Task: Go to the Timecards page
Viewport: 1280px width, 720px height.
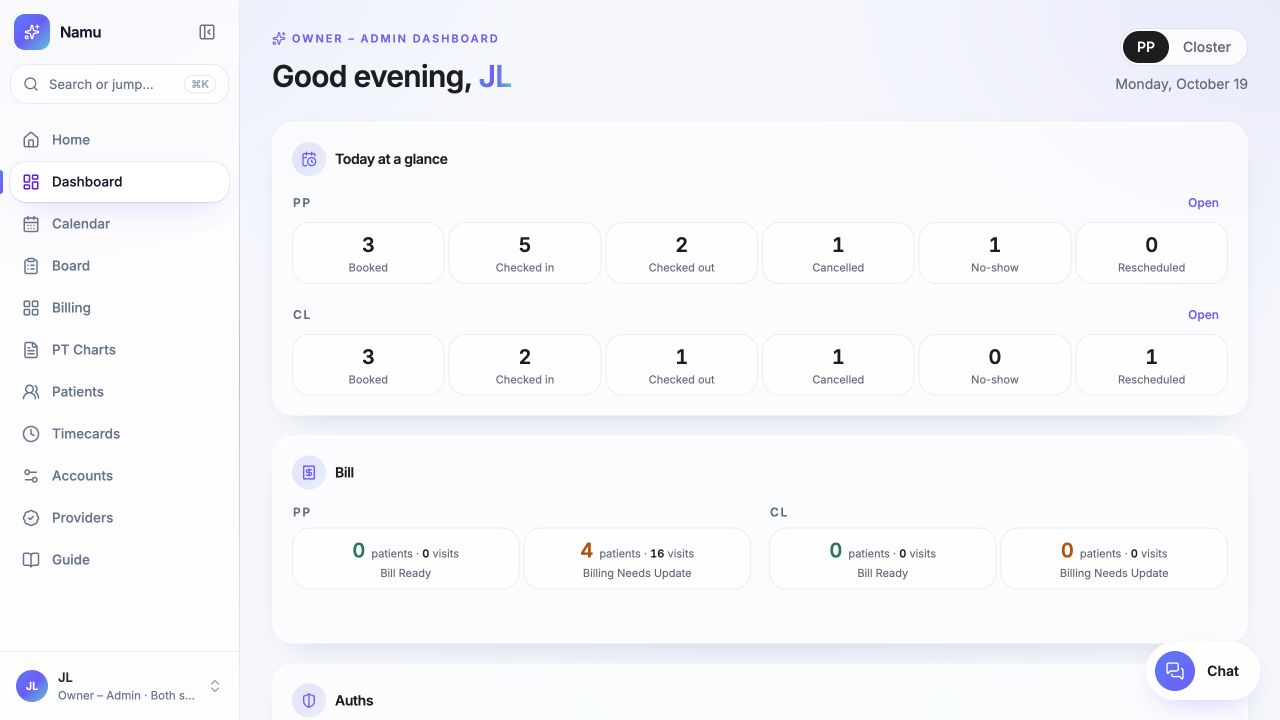Action: pos(119,434)
